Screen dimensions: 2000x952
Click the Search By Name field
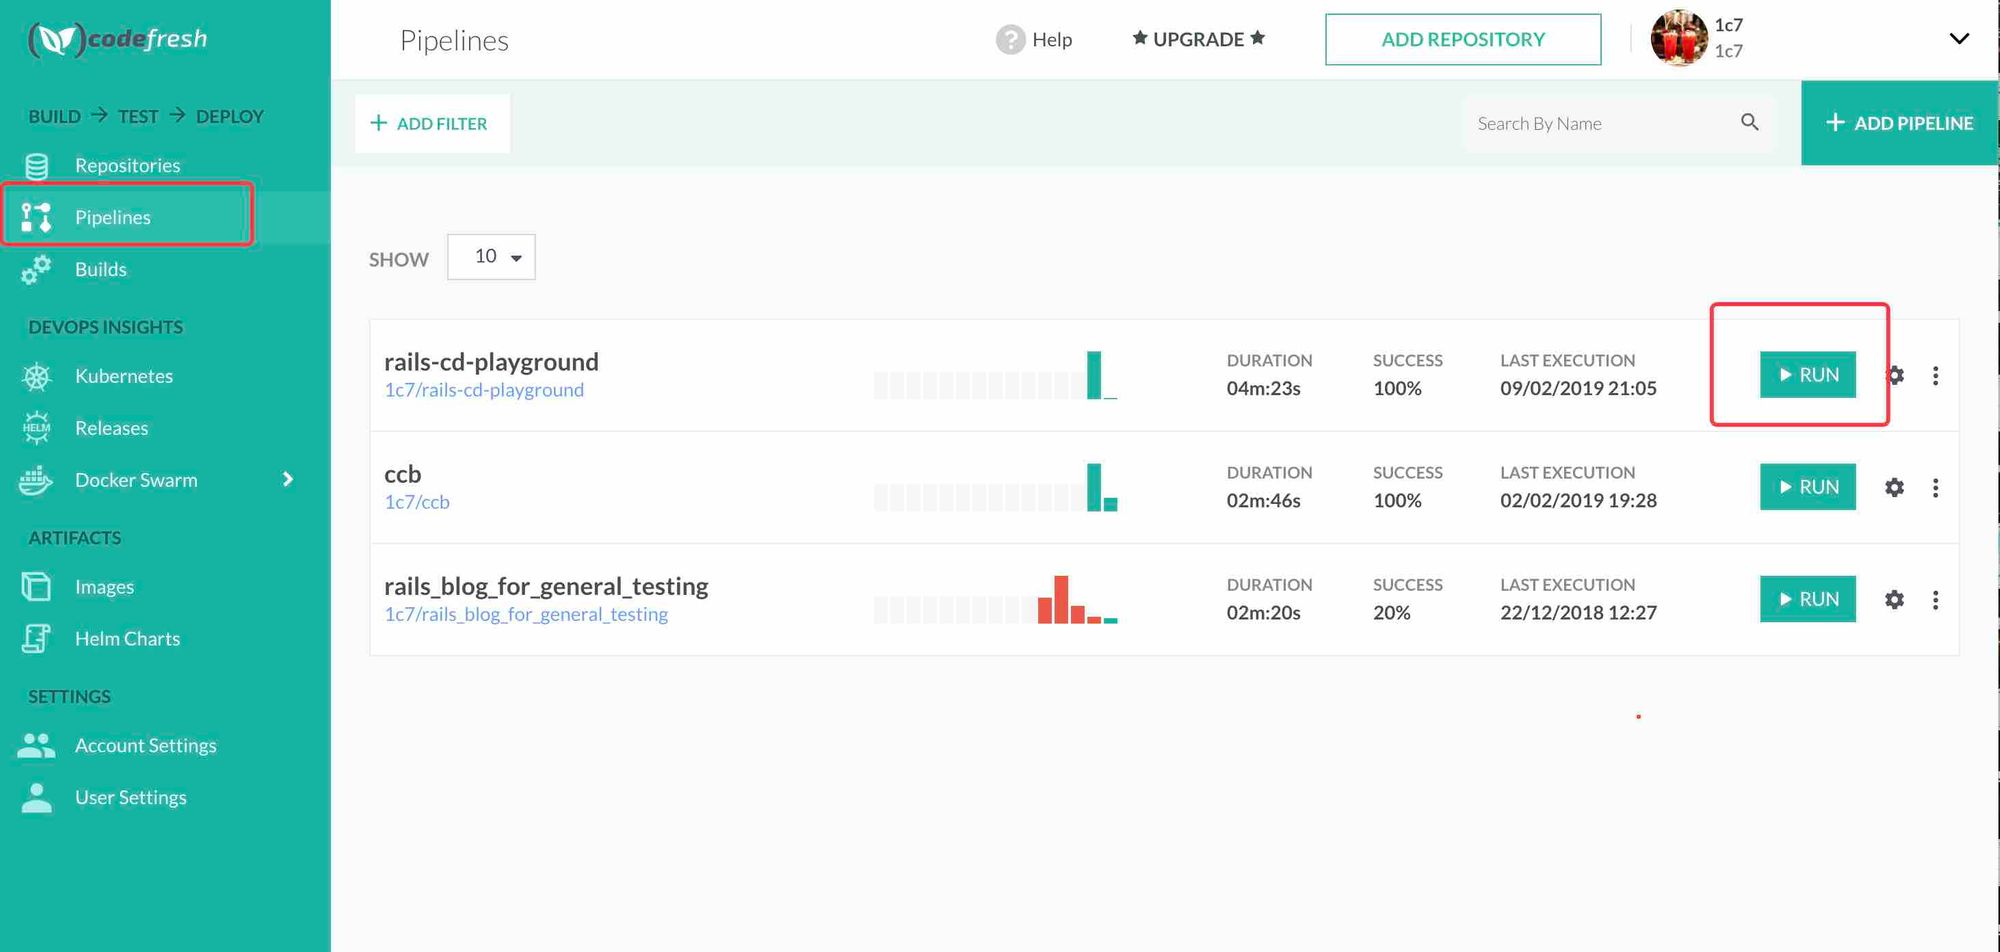pos(1600,124)
